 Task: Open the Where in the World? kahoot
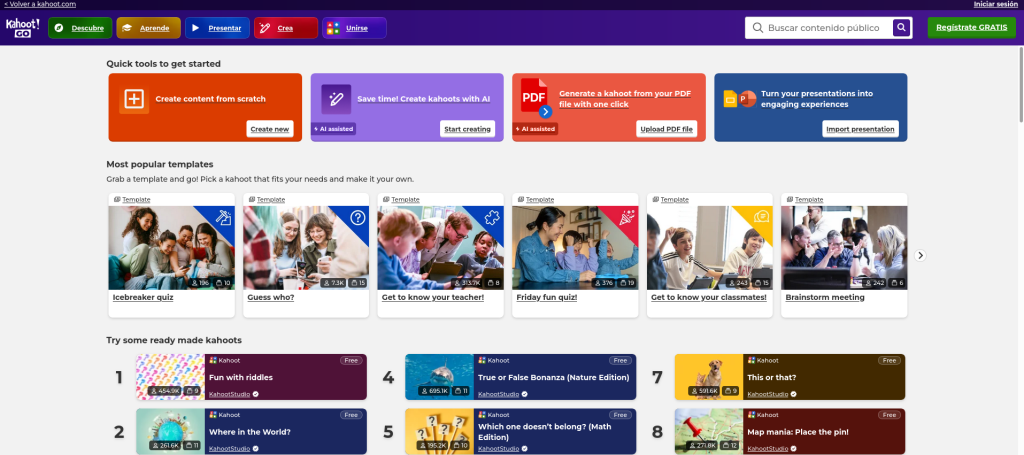coord(249,431)
